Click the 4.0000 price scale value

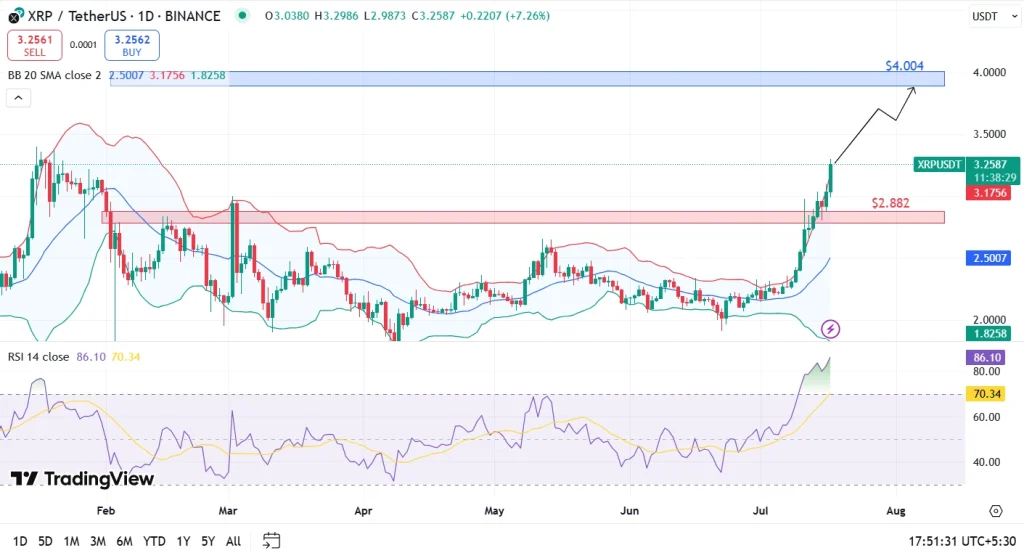coord(989,72)
